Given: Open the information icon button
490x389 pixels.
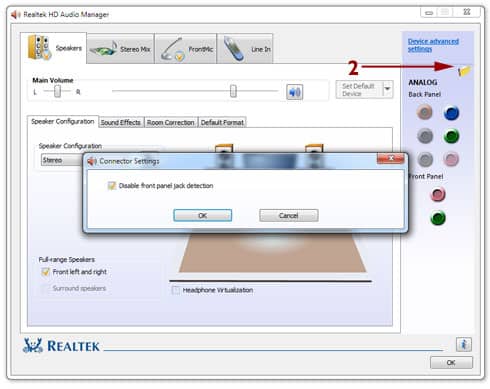Looking at the screenshot, I should 464,344.
